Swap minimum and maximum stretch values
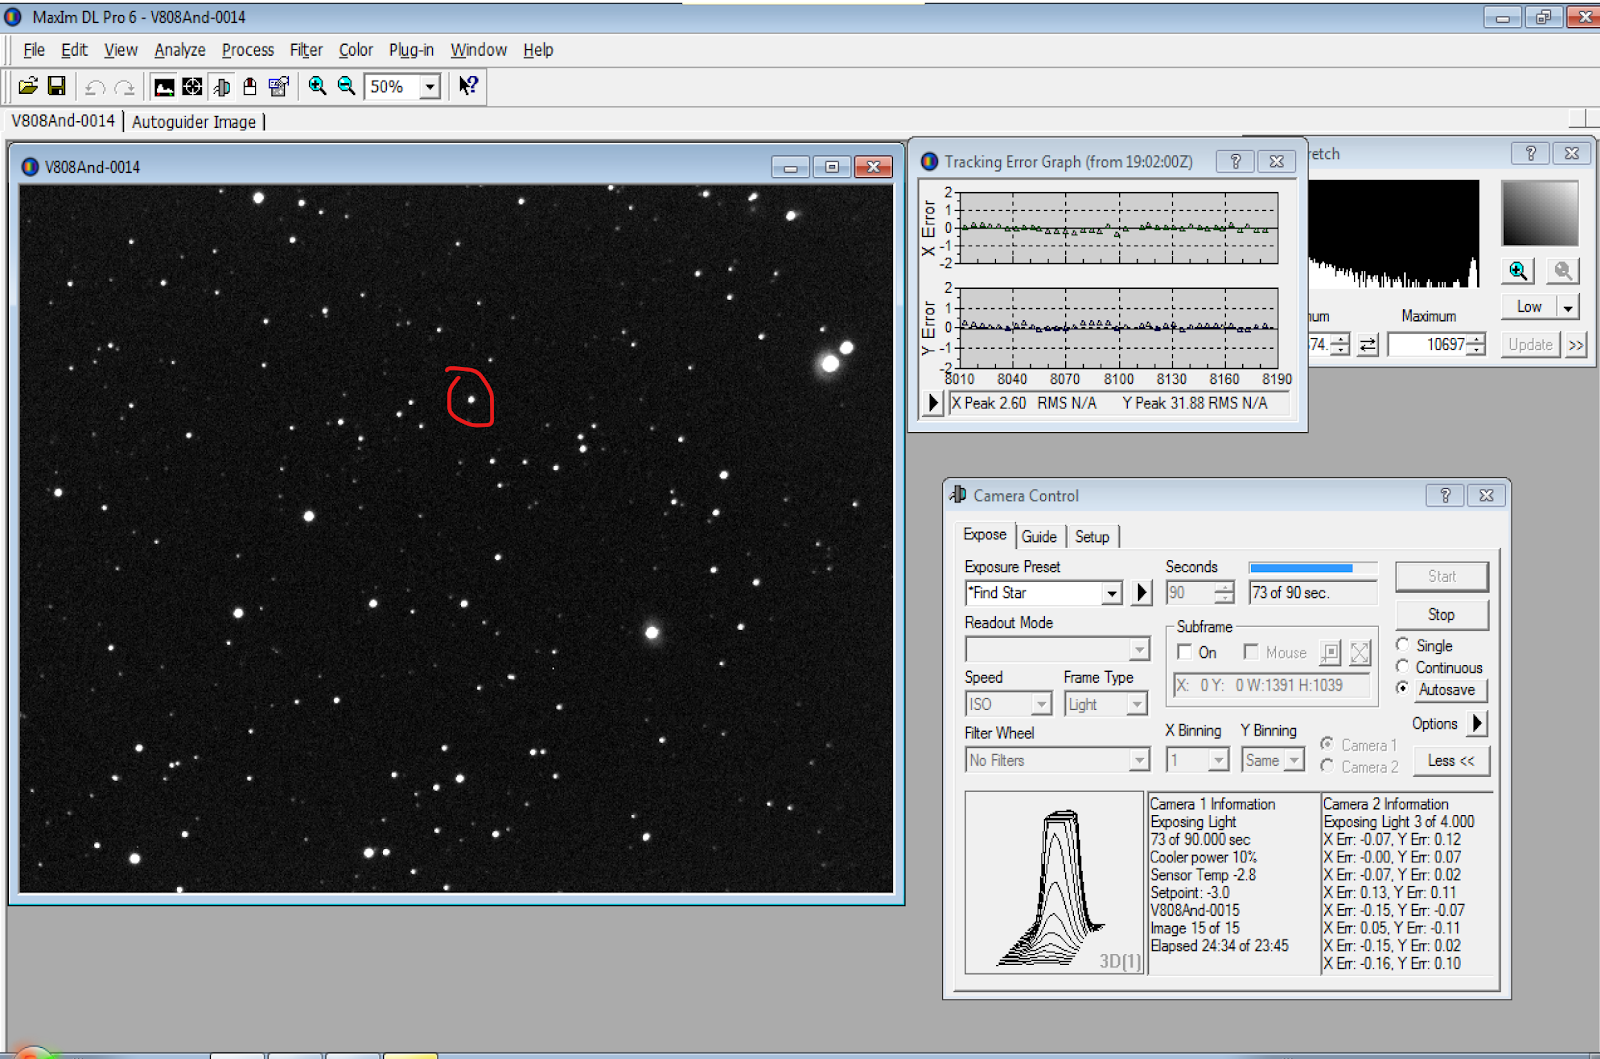This screenshot has height=1059, width=1600. click(1368, 345)
